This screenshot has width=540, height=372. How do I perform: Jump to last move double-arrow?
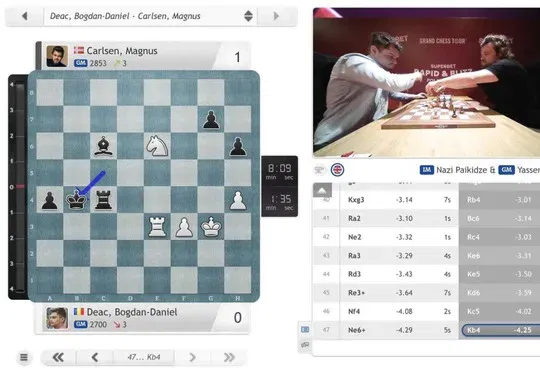coord(229,357)
